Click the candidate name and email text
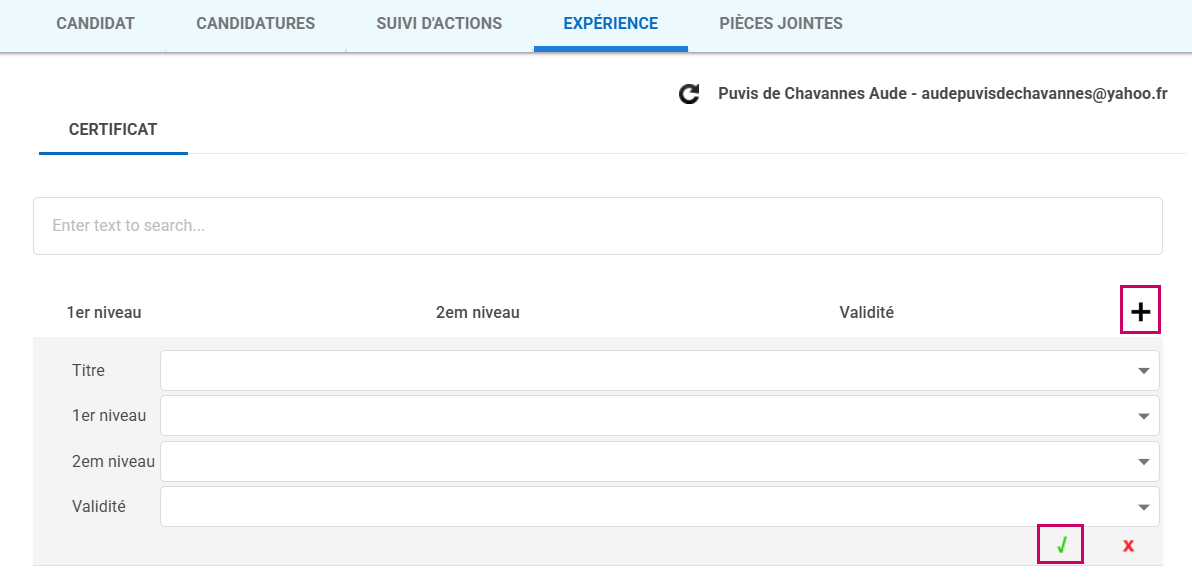The width and height of the screenshot is (1192, 583). pos(942,94)
